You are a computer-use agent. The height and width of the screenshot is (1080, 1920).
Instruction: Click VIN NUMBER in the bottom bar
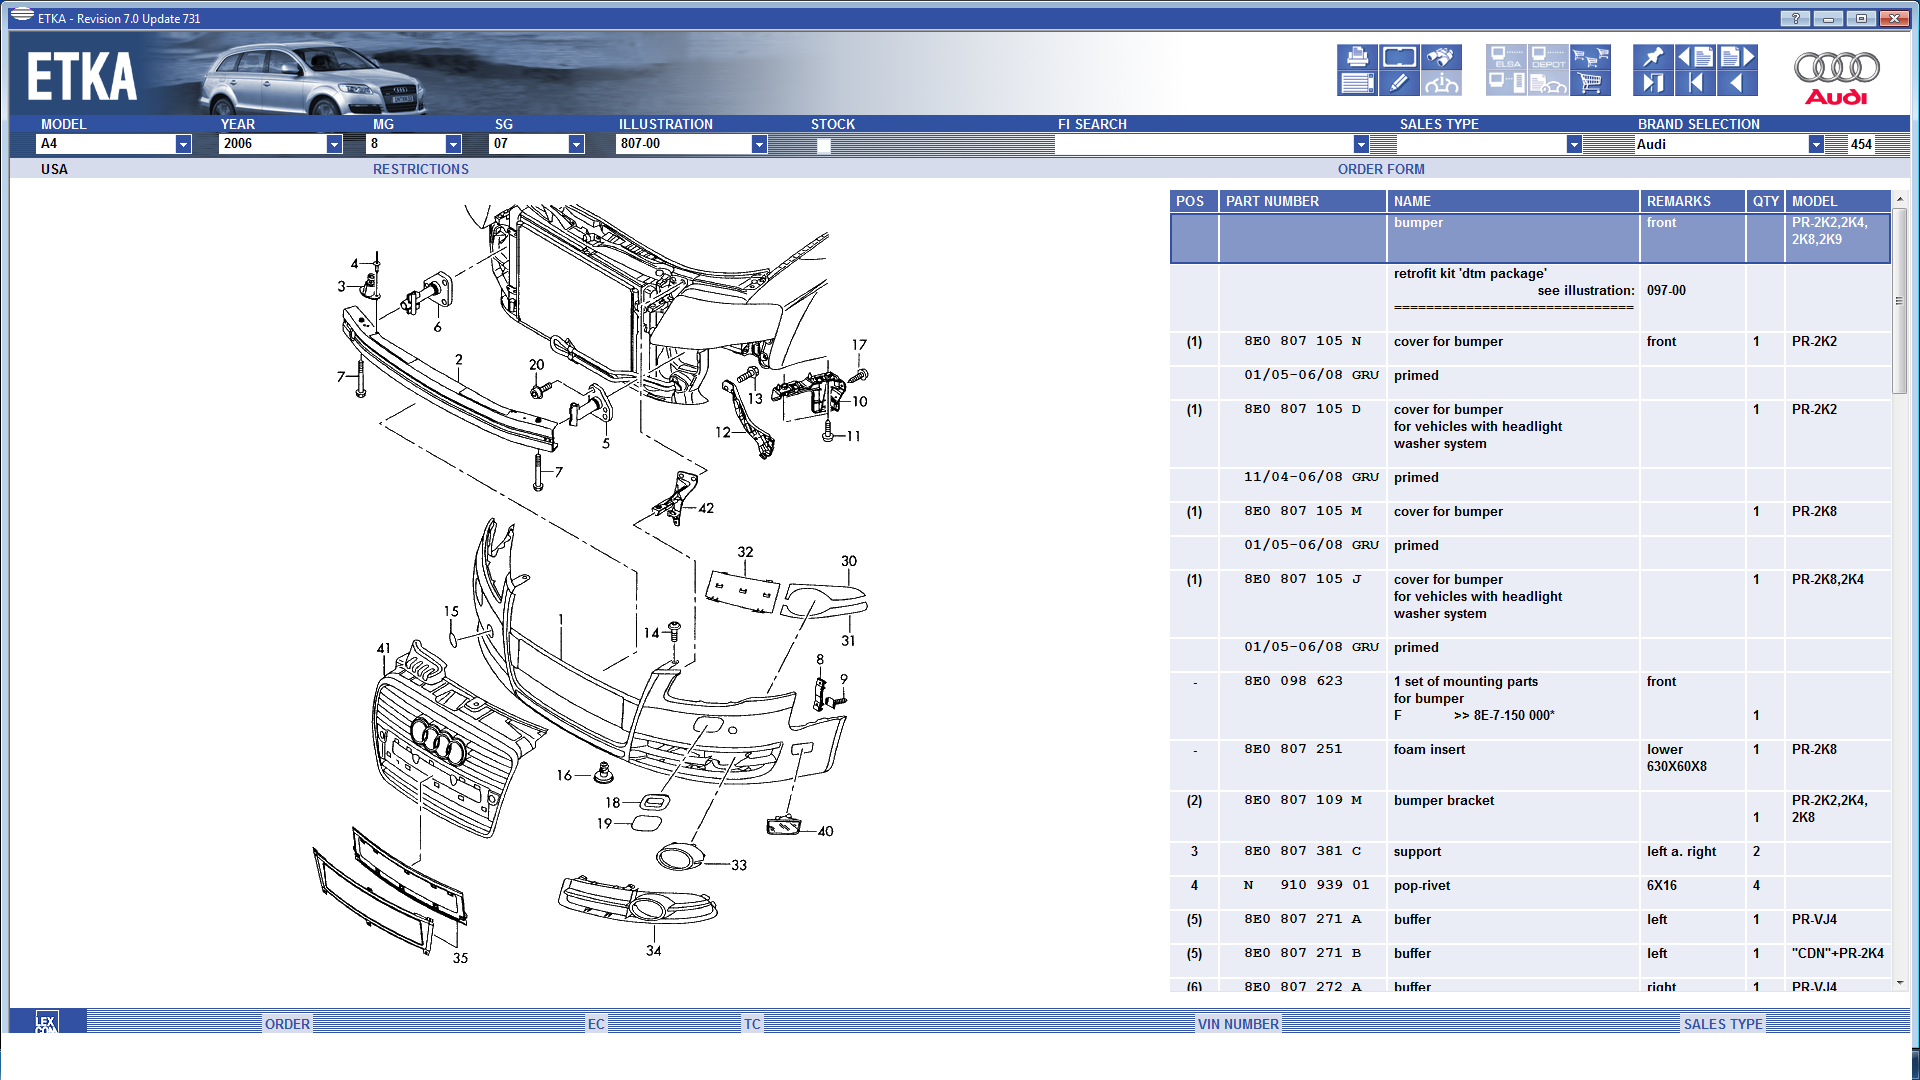coord(1238,1024)
